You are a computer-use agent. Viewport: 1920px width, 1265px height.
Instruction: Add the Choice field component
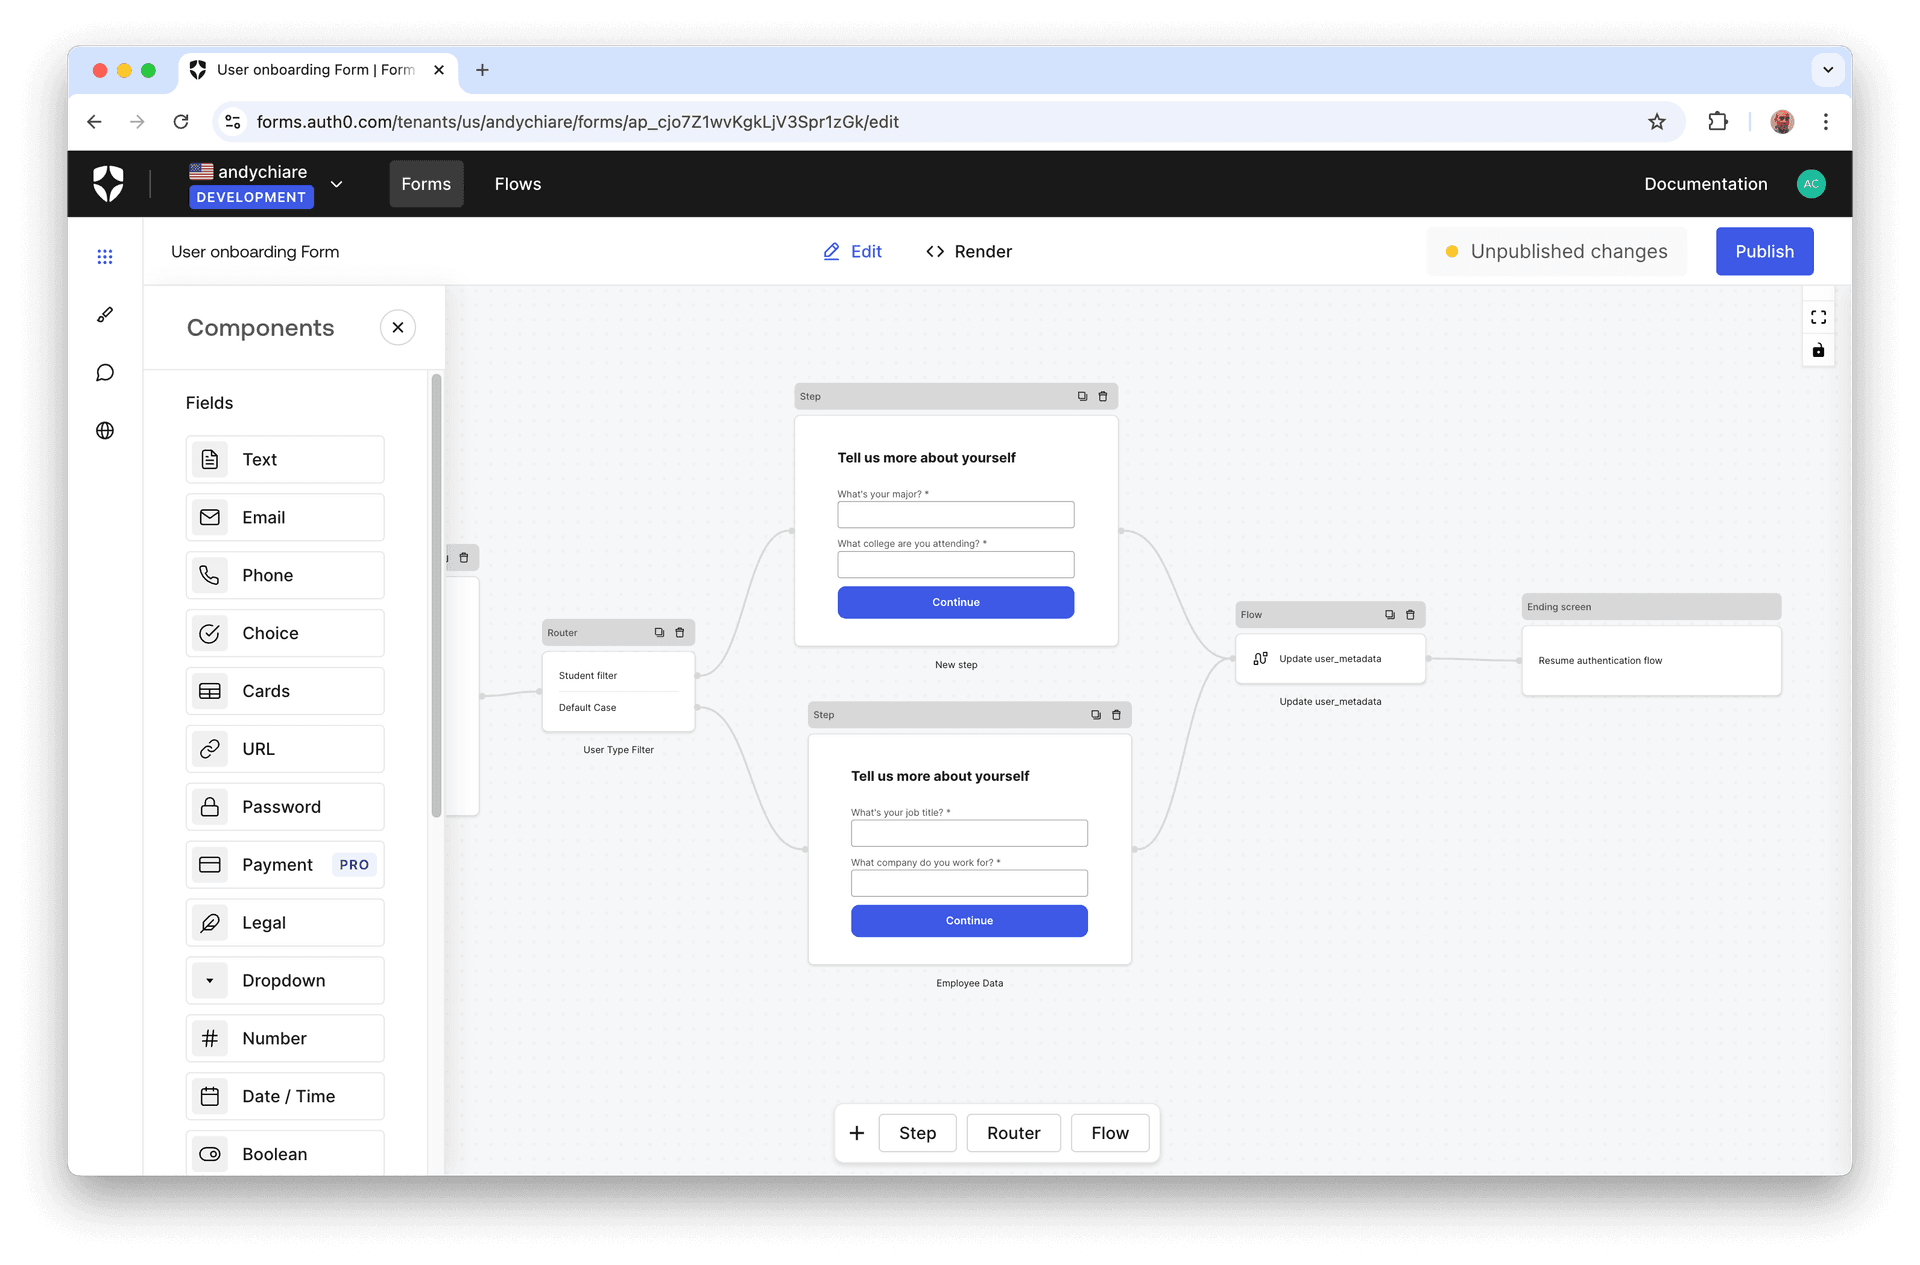[x=285, y=634]
